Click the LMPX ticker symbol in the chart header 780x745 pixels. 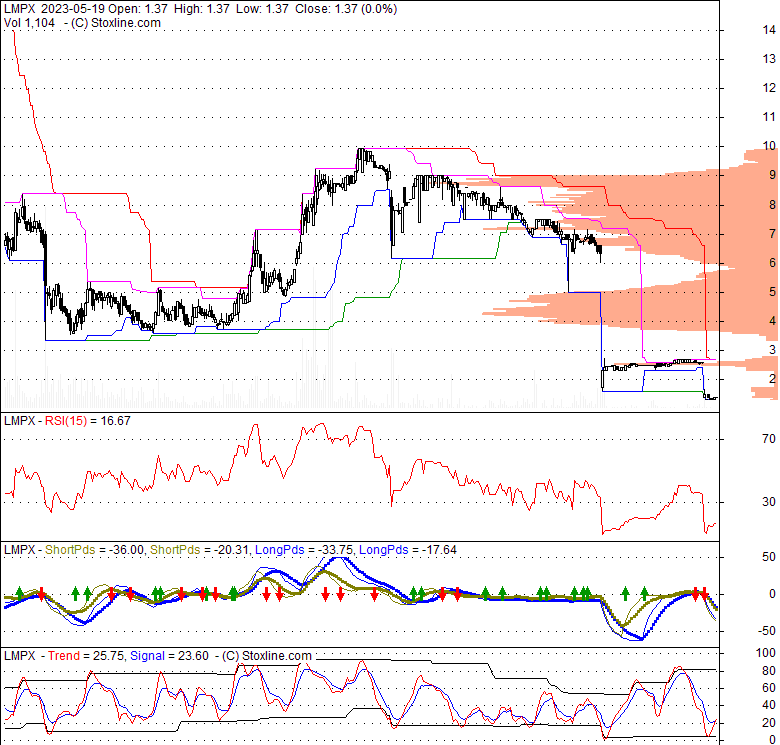point(20,9)
